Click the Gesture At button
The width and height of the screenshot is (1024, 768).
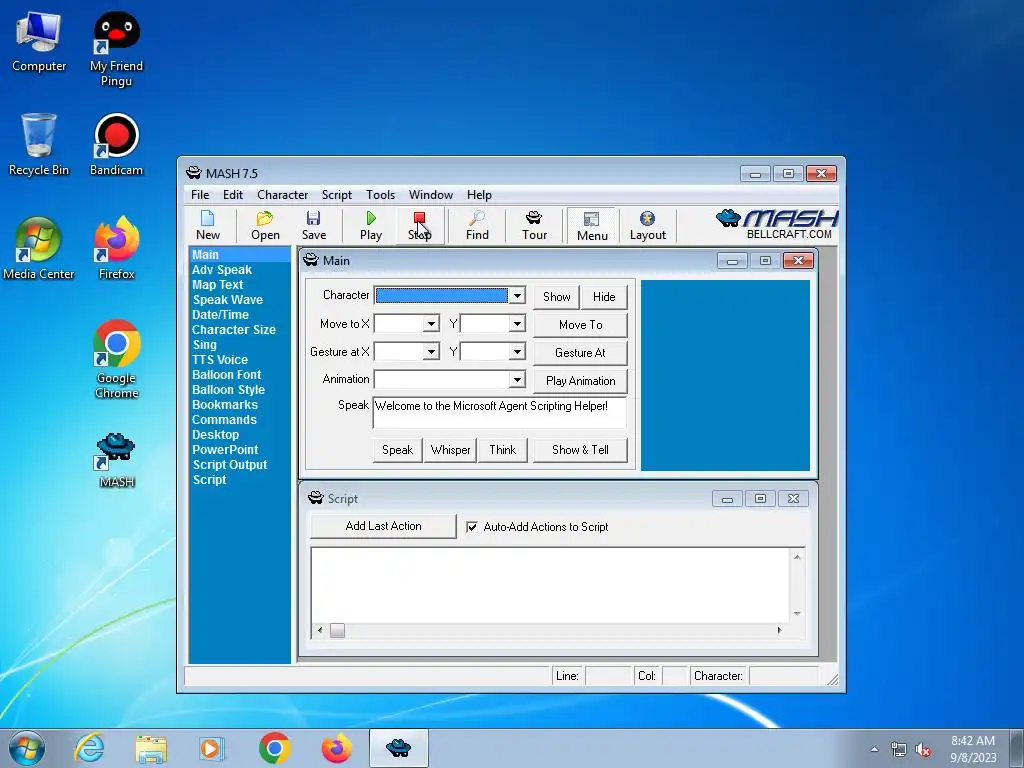pos(581,353)
